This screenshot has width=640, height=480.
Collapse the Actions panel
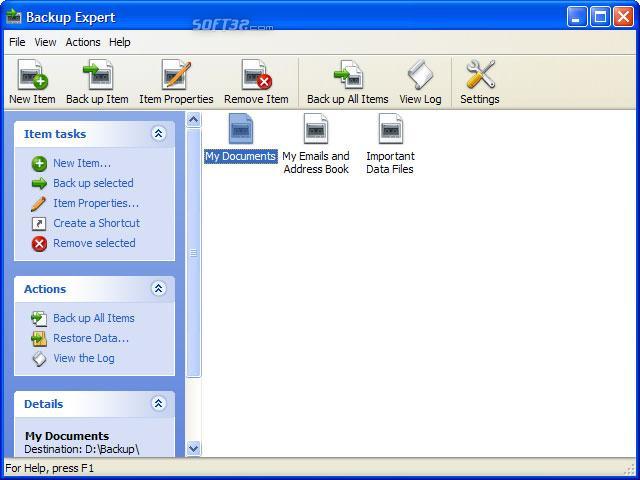coord(158,289)
